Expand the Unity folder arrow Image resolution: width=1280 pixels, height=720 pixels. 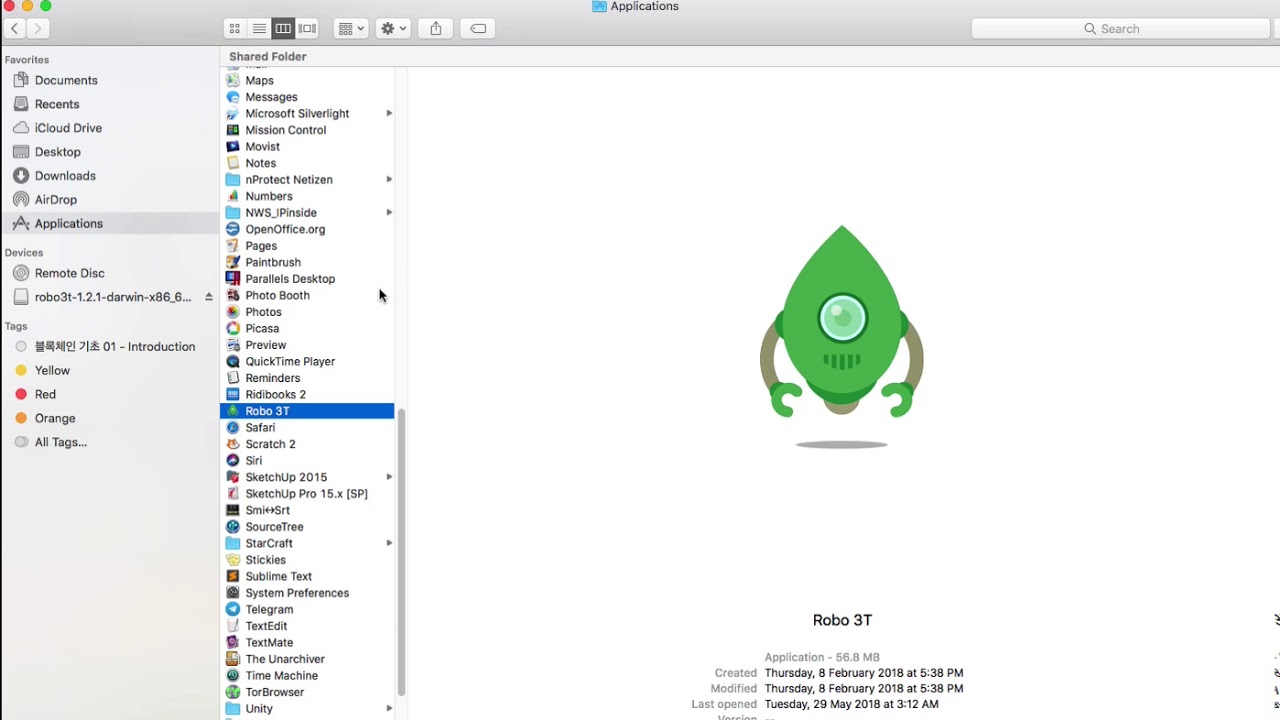pos(389,708)
